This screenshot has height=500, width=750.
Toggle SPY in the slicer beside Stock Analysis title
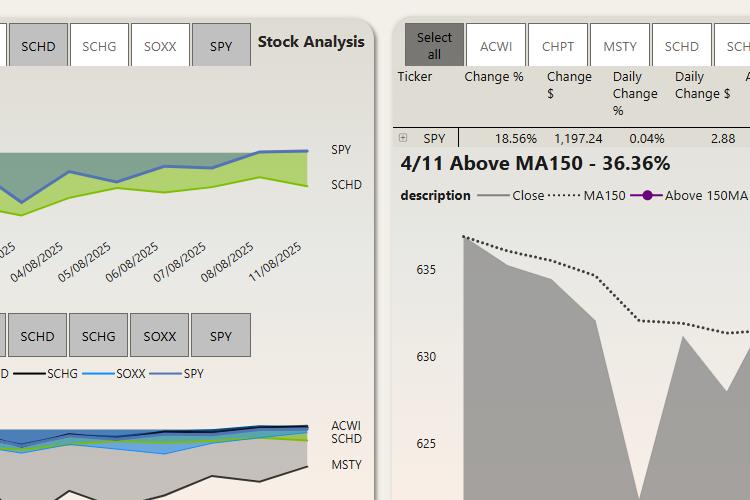coord(221,45)
